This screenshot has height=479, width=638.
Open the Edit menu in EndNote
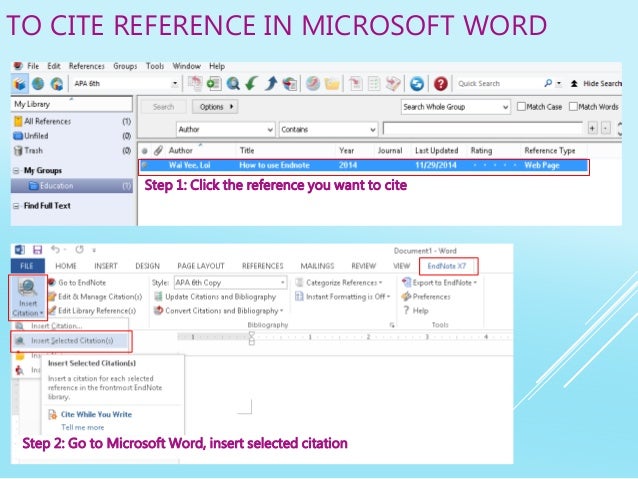coord(54,66)
